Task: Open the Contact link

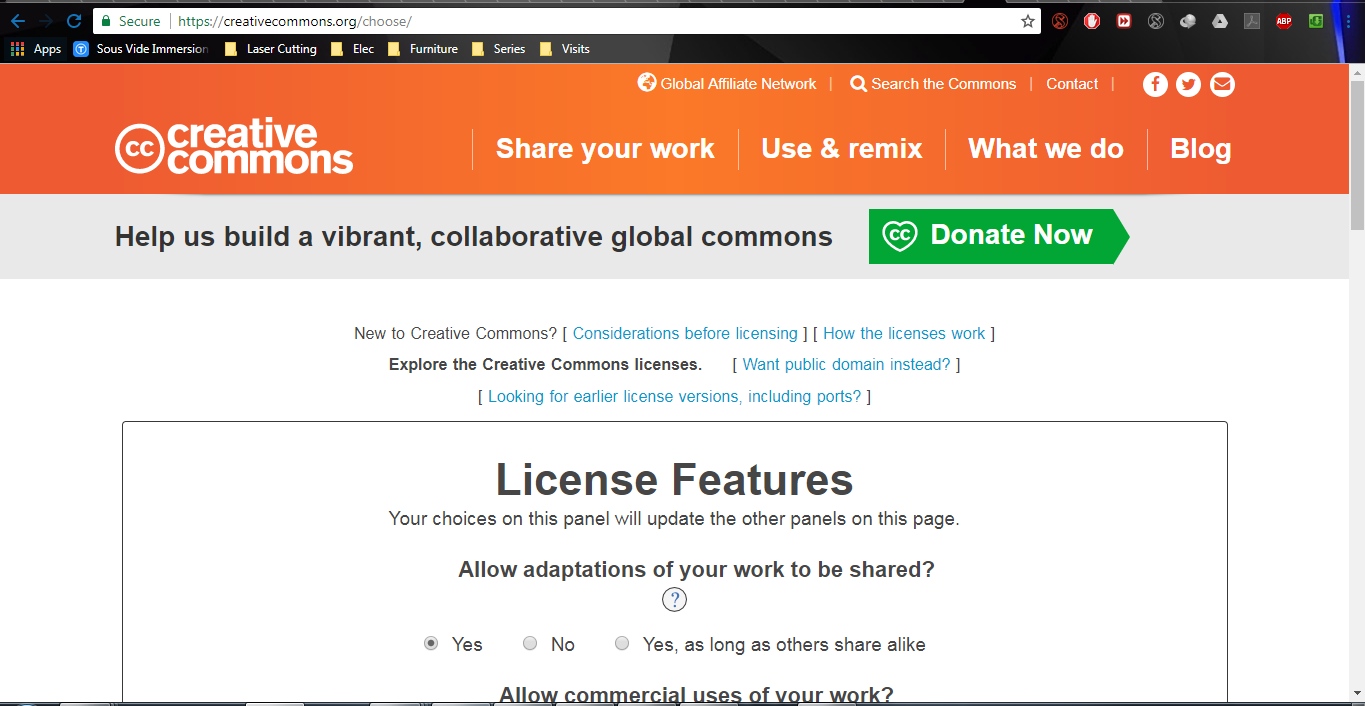Action: [1072, 84]
